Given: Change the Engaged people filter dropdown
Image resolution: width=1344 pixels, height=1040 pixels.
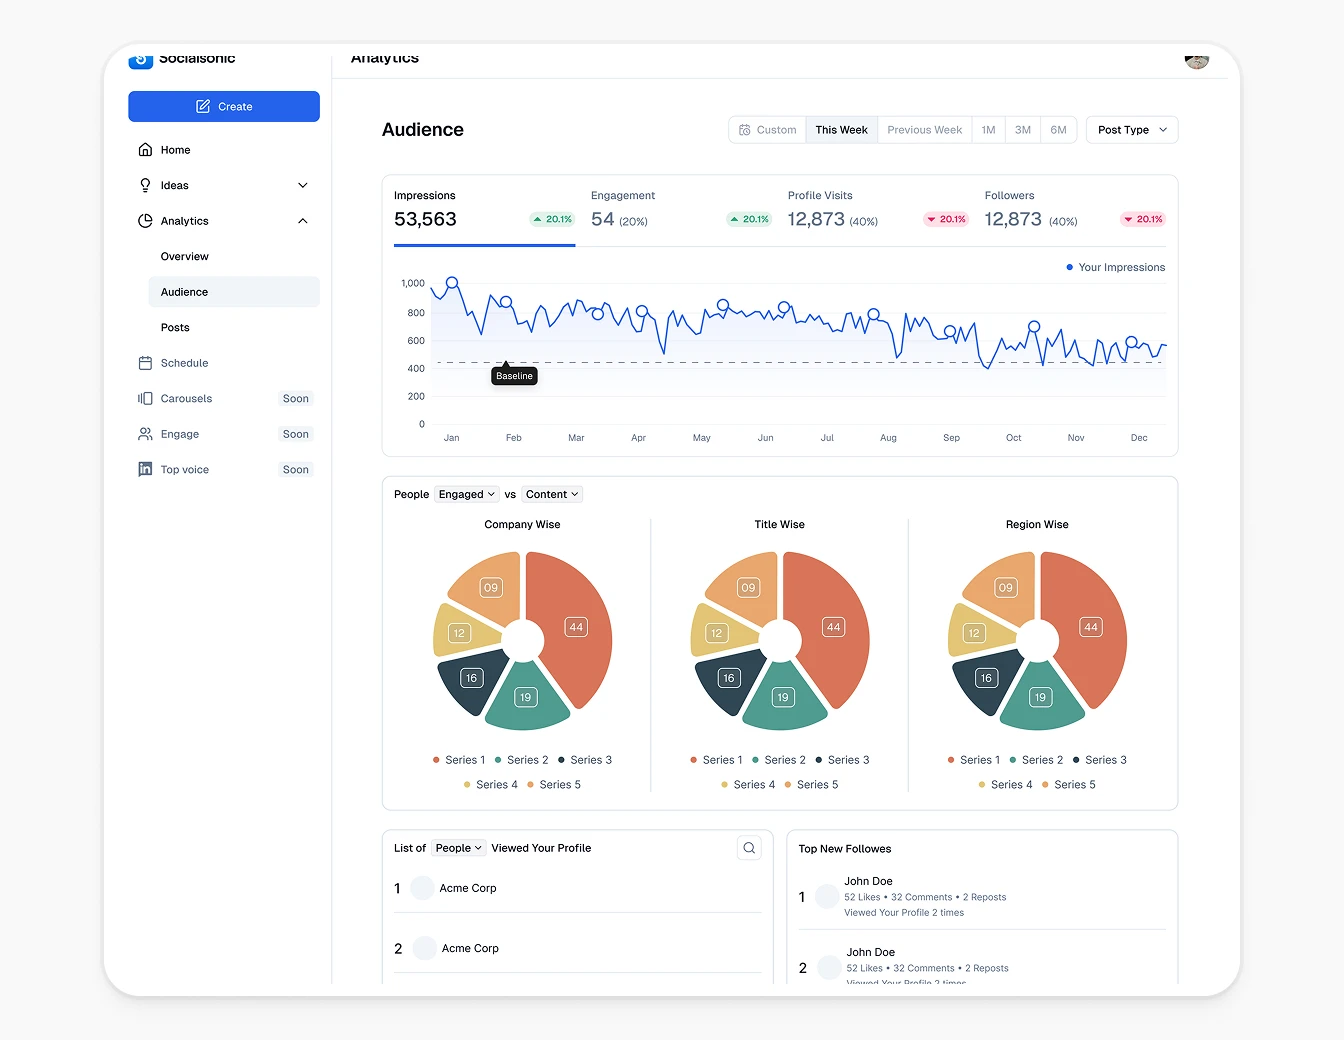Looking at the screenshot, I should tap(466, 493).
